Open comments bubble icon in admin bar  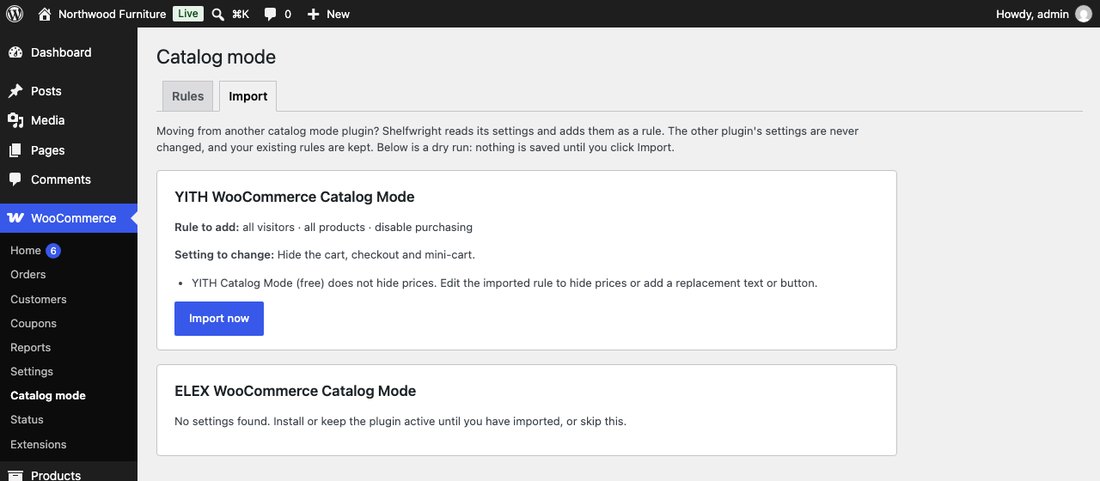pos(270,15)
